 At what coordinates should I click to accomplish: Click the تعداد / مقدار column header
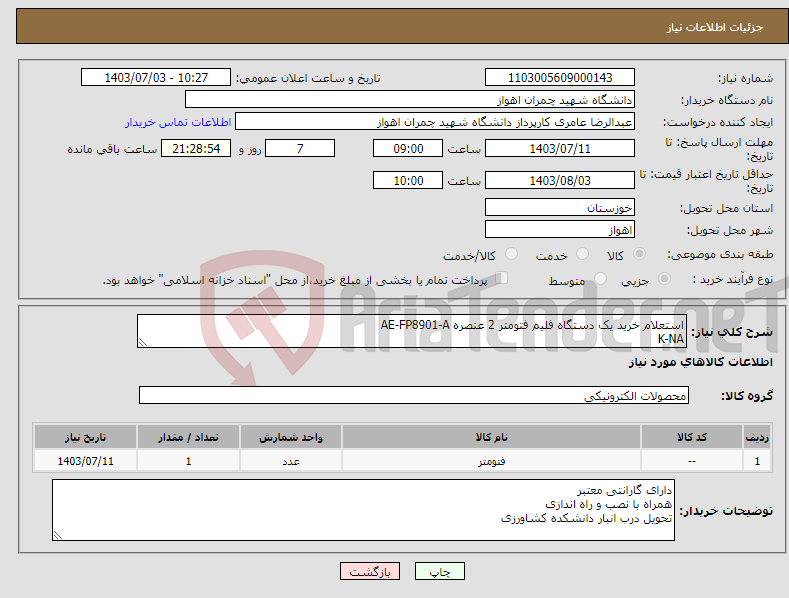[x=188, y=437]
